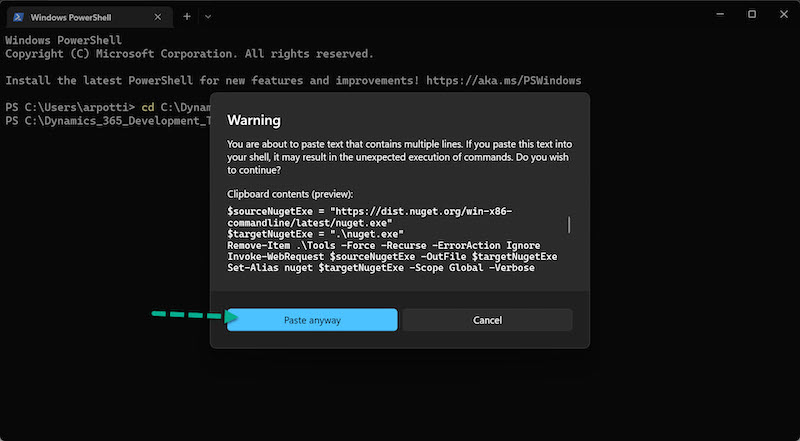Open a new terminal tab
The image size is (800, 441).
coord(187,17)
